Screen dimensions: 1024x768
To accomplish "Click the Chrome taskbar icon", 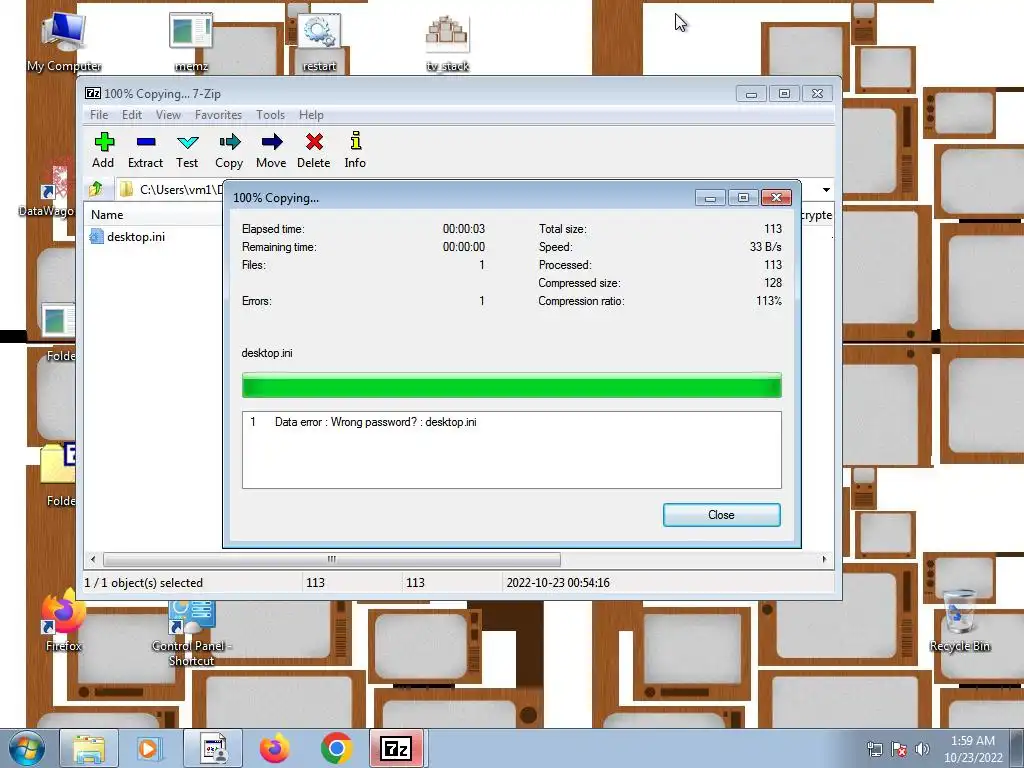I will tap(336, 748).
